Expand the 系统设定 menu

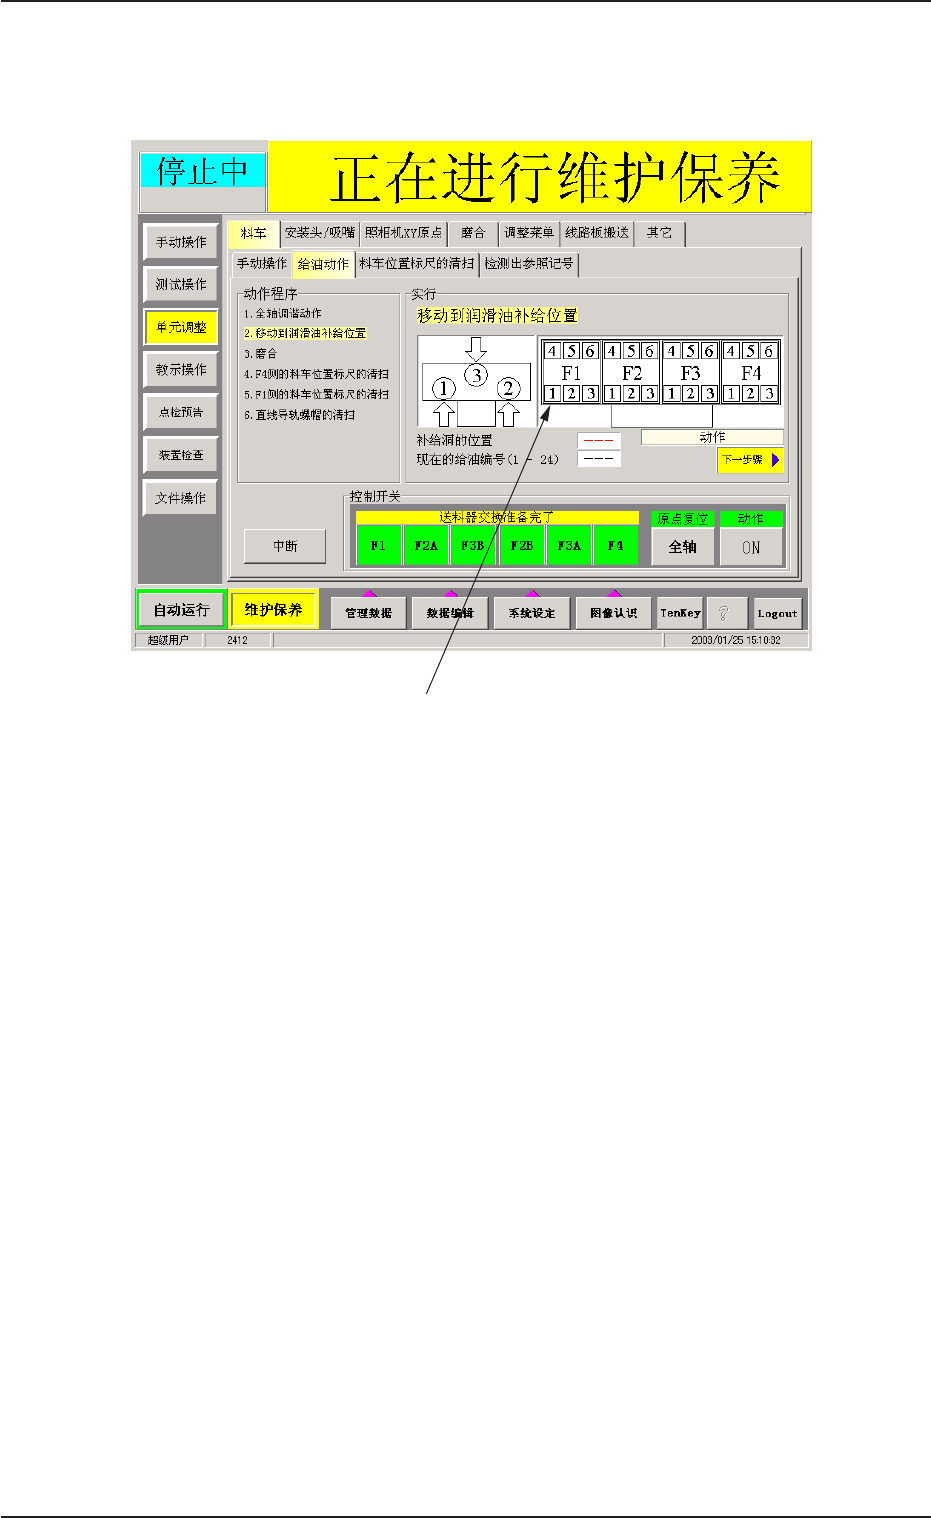point(532,613)
